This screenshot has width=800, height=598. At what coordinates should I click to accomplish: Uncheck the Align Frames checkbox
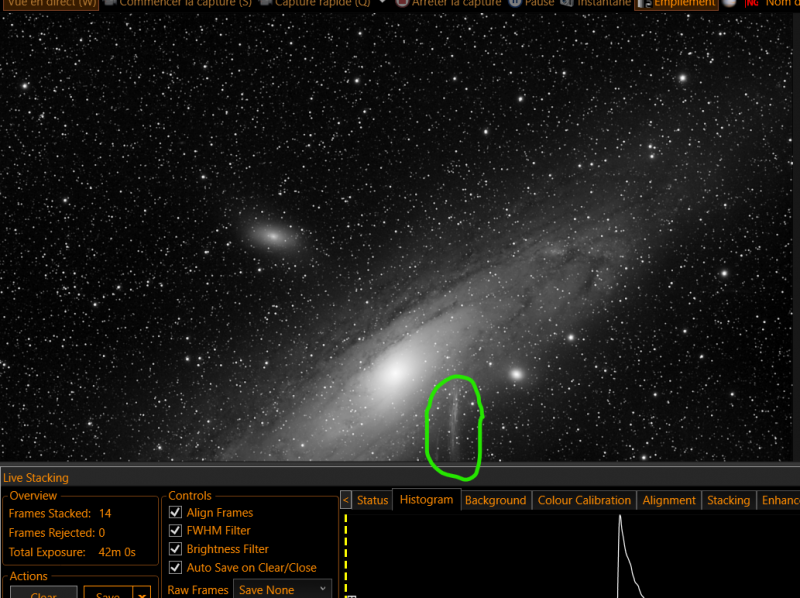pyautogui.click(x=176, y=512)
